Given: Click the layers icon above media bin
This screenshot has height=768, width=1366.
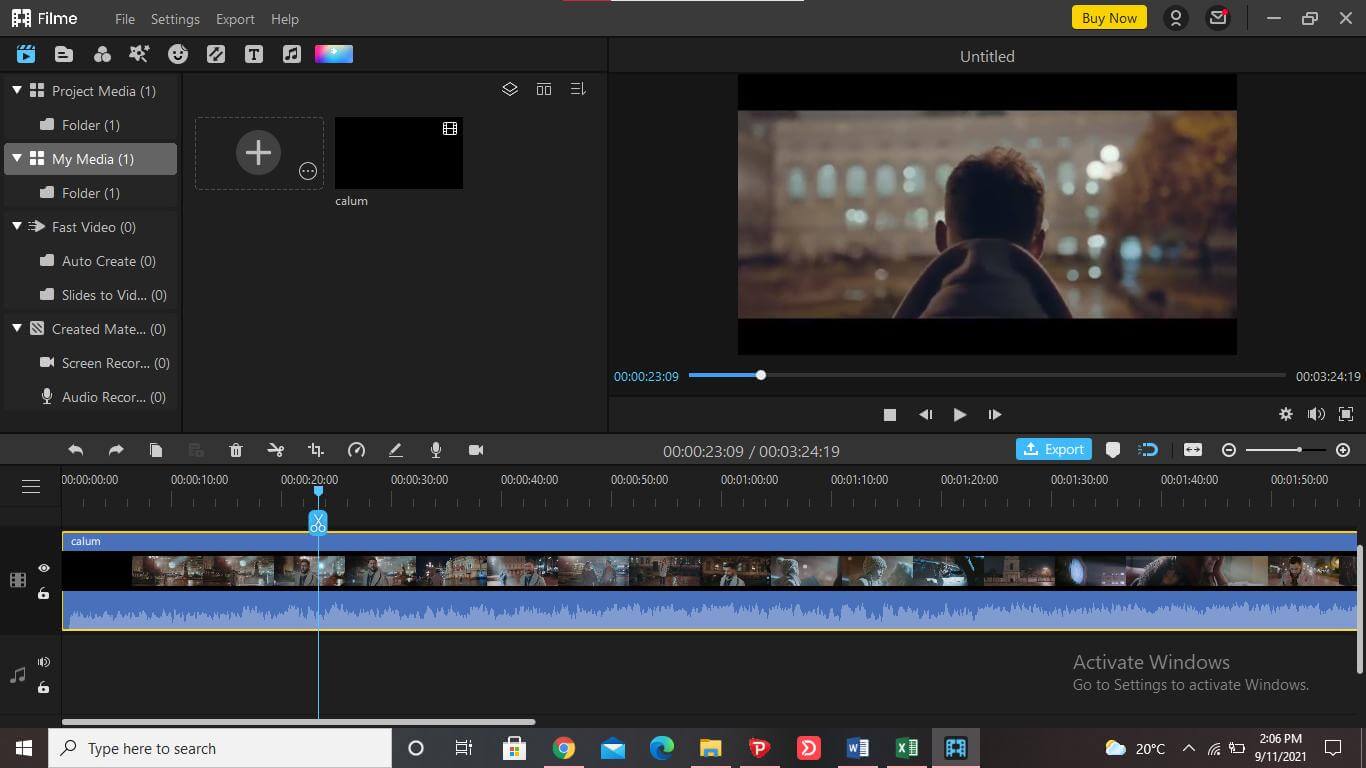Looking at the screenshot, I should [x=510, y=89].
